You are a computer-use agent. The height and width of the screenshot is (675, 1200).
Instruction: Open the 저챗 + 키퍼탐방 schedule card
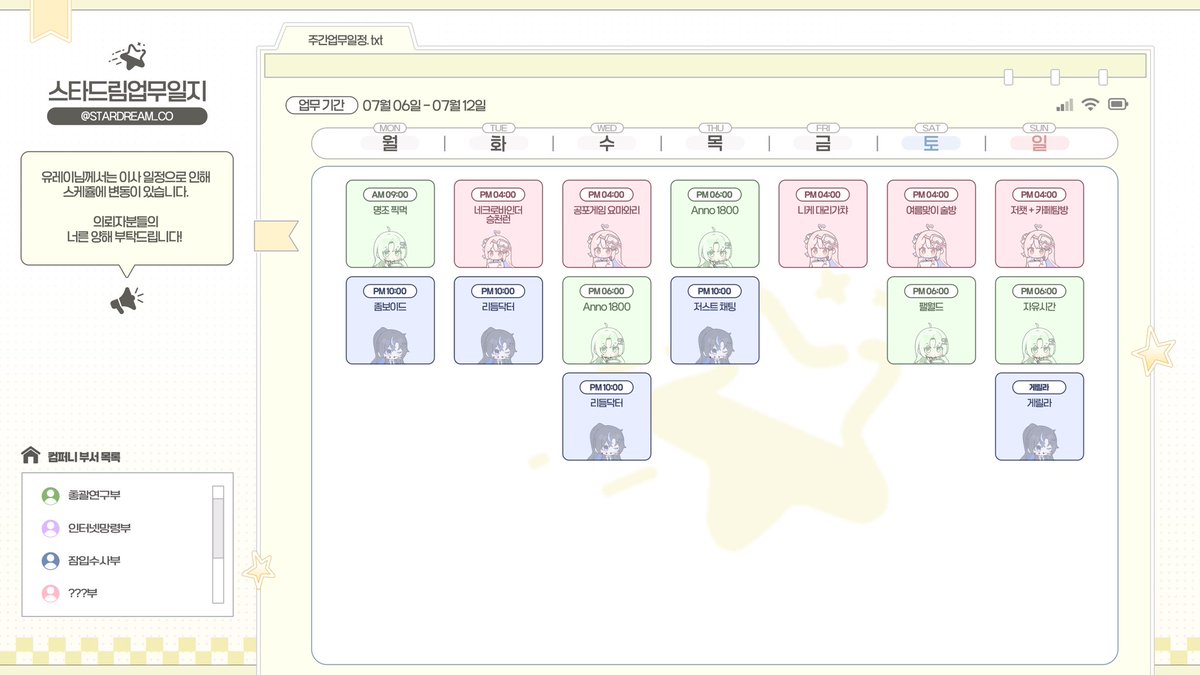click(x=1039, y=224)
